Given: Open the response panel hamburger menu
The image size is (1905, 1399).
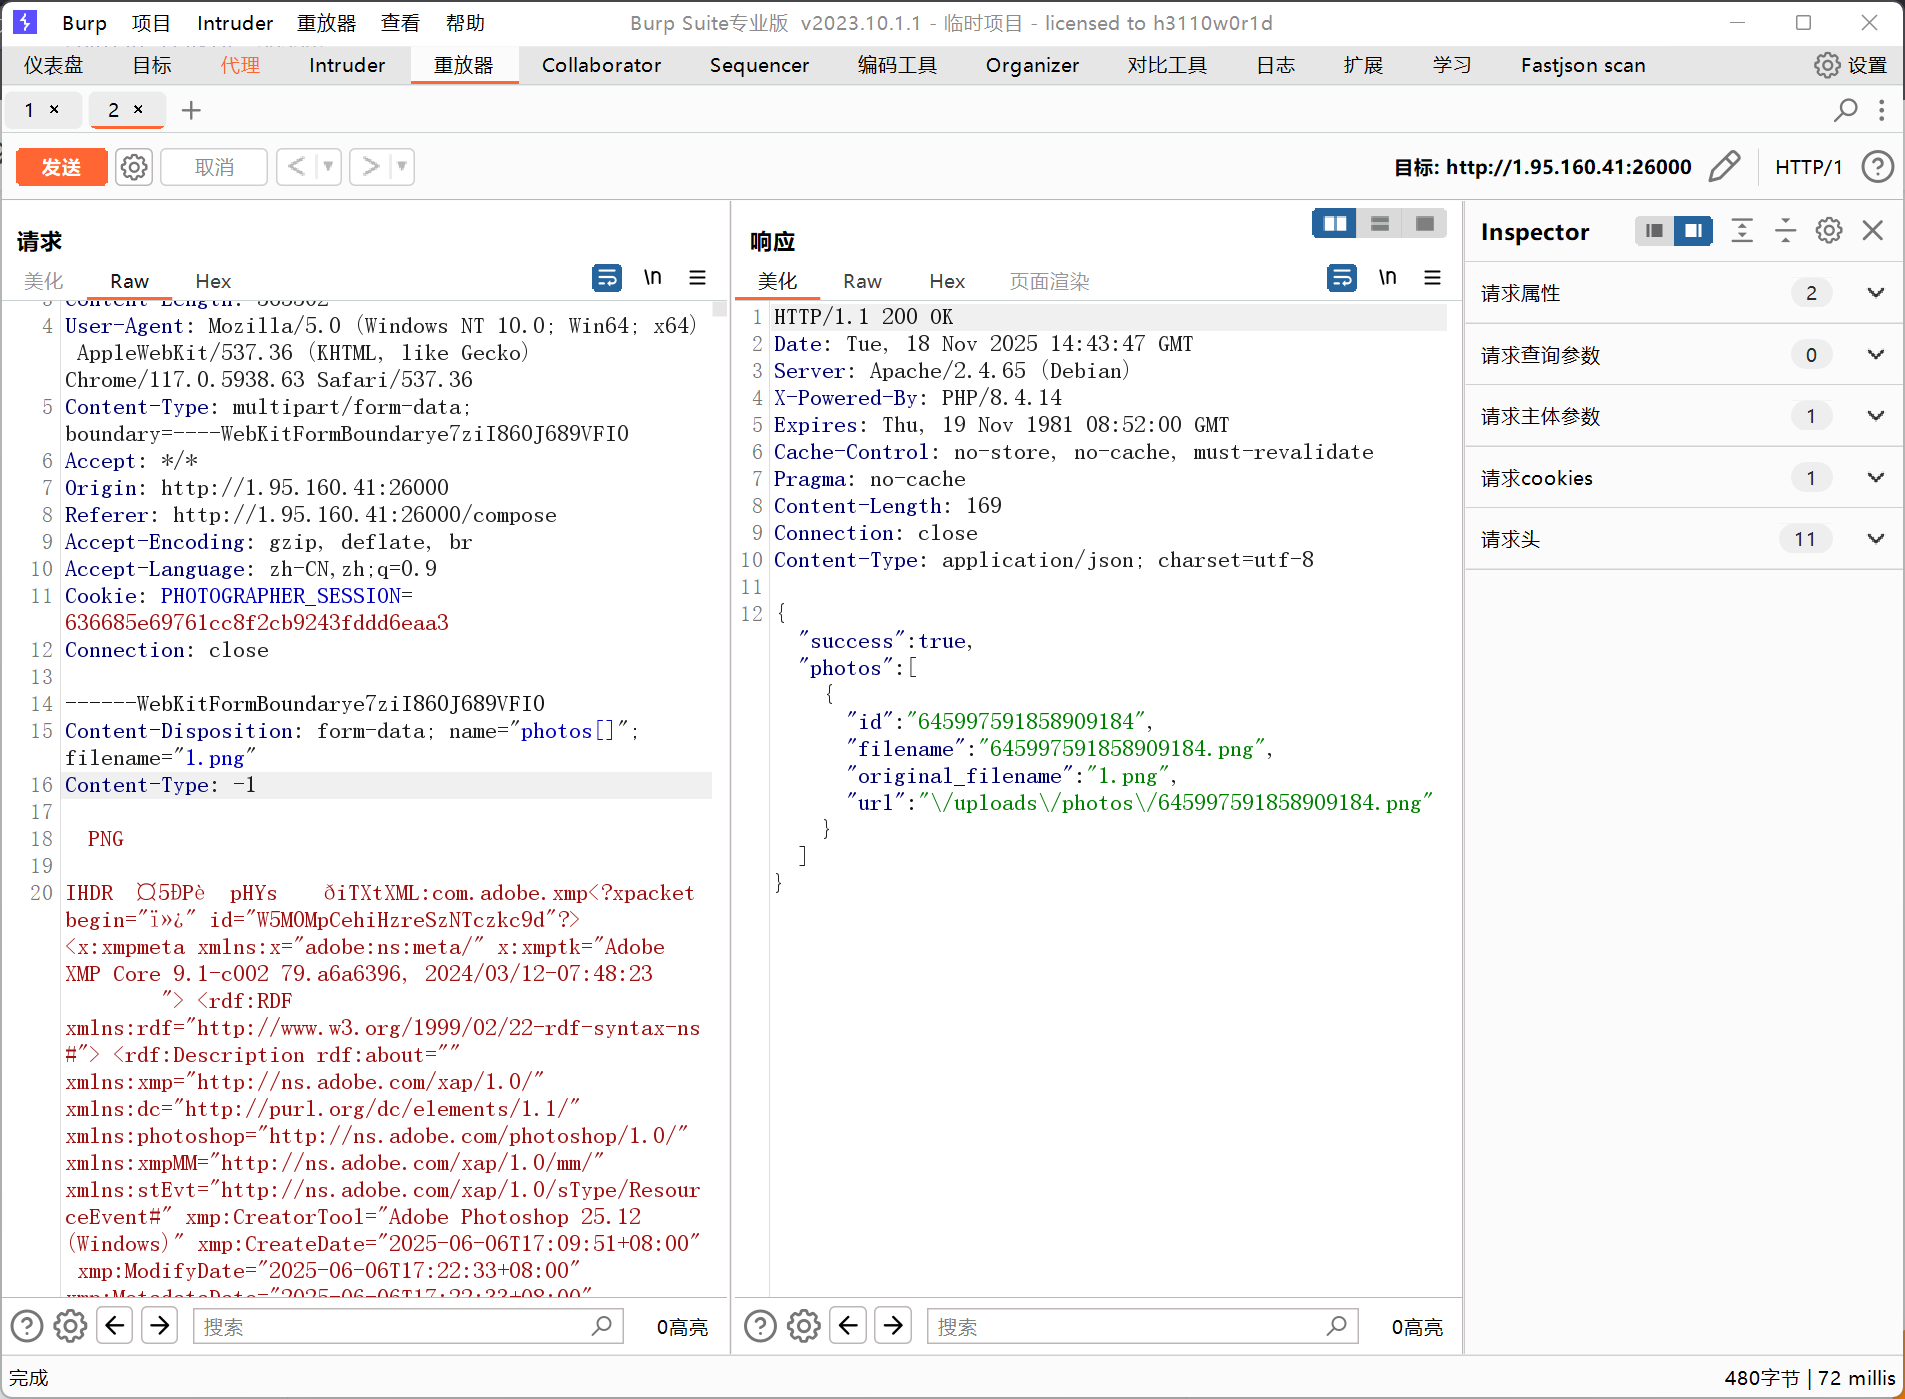Looking at the screenshot, I should pyautogui.click(x=1432, y=278).
